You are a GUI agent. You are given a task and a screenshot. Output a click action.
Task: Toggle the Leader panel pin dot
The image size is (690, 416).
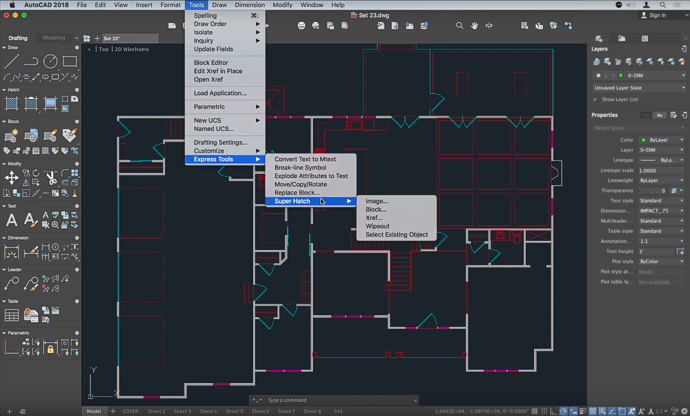77,269
